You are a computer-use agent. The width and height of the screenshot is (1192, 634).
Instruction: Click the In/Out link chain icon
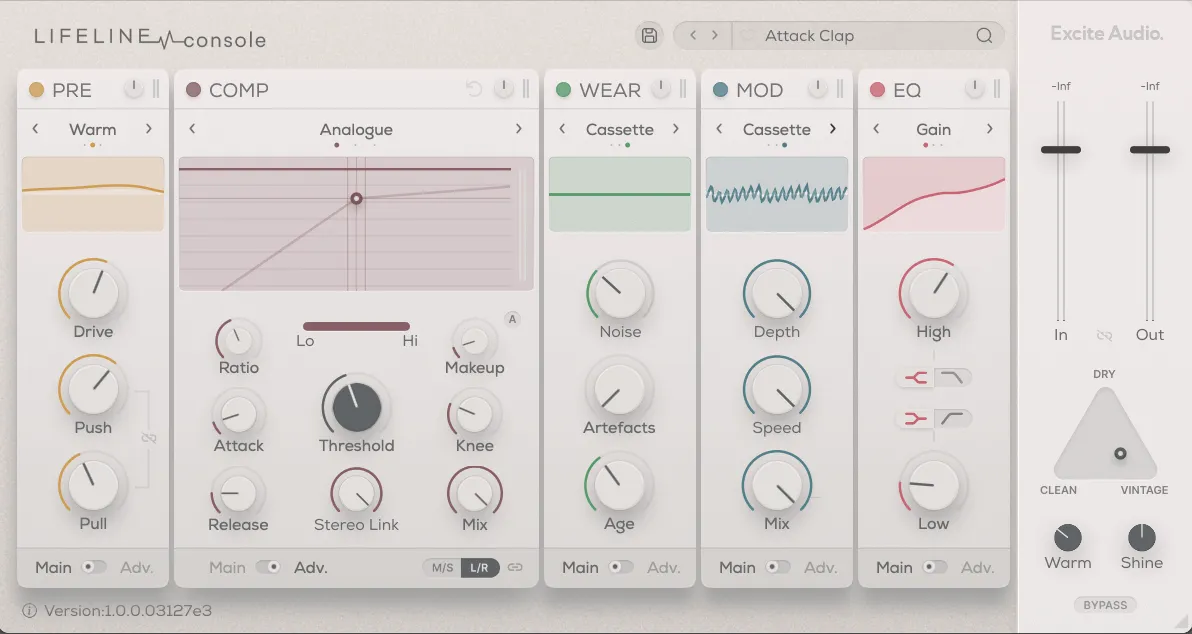tap(1105, 335)
